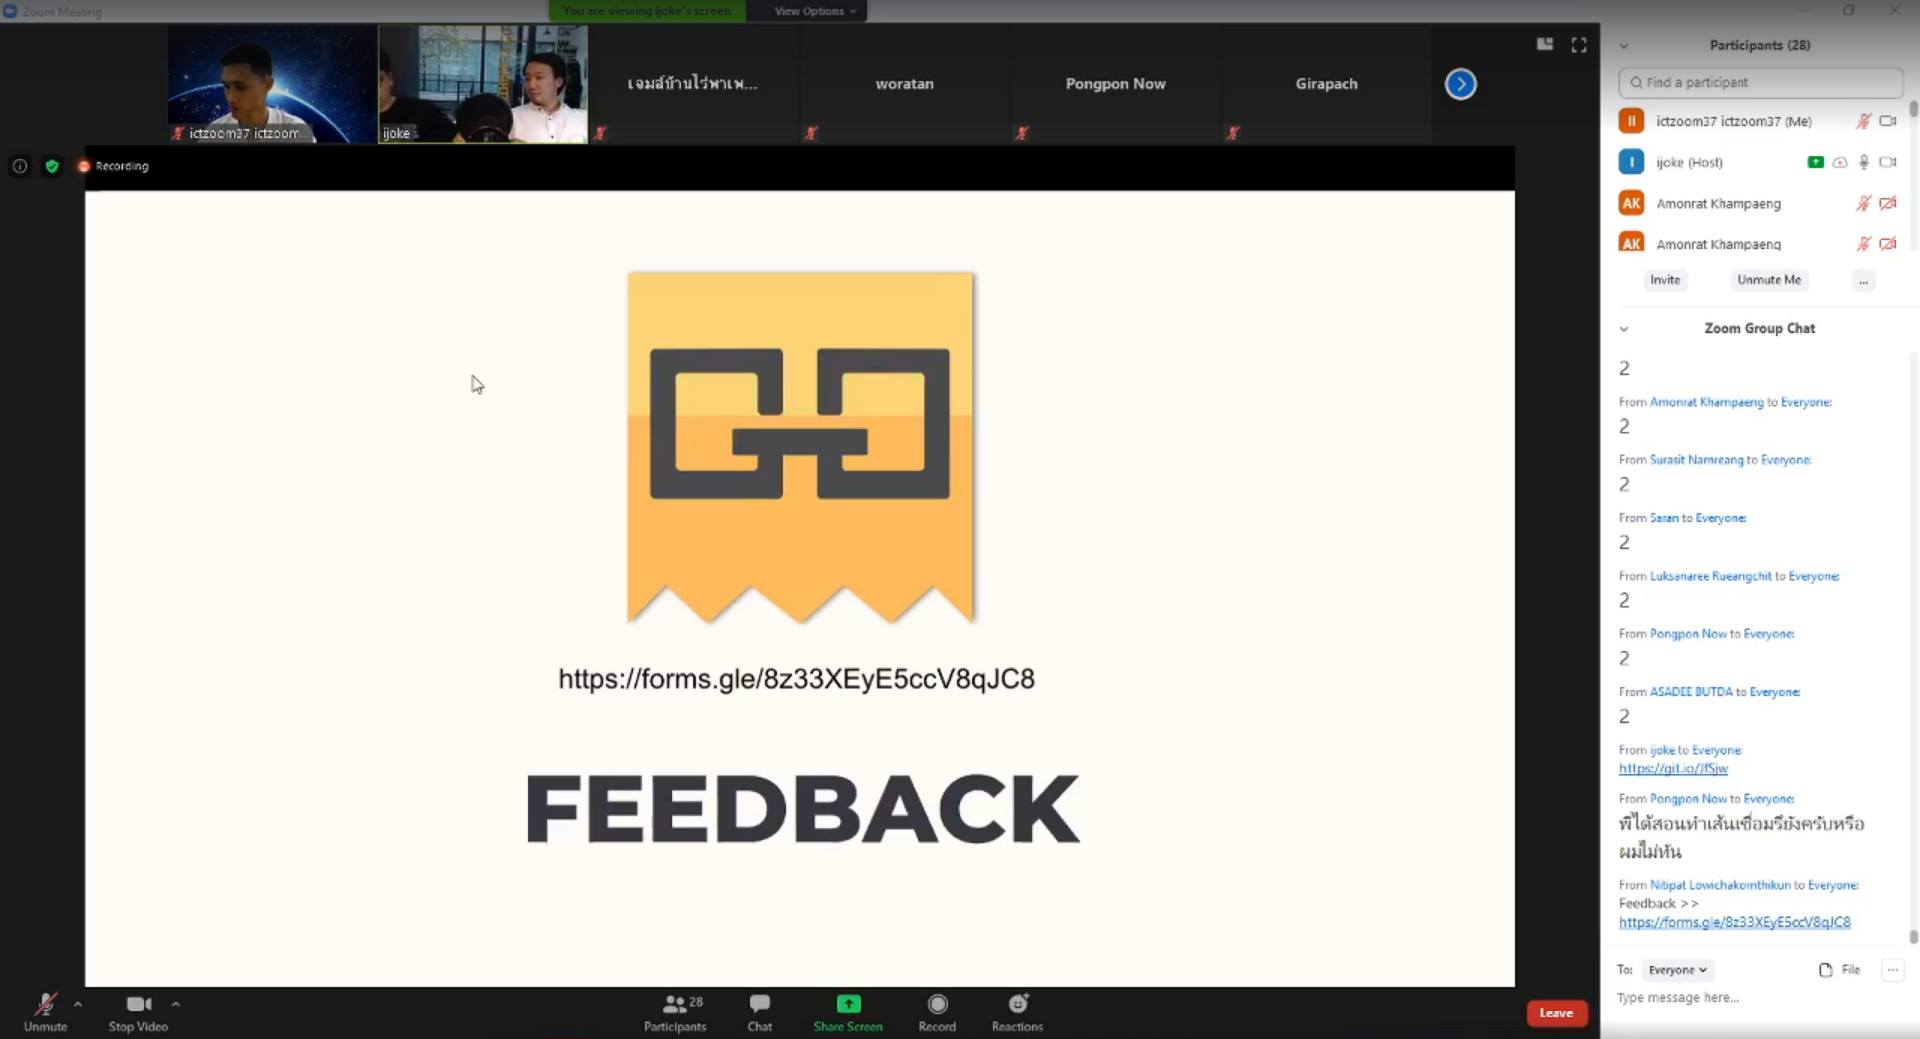This screenshot has width=1920, height=1039.
Task: Click group chat scrollbar
Action: [x=1913, y=937]
